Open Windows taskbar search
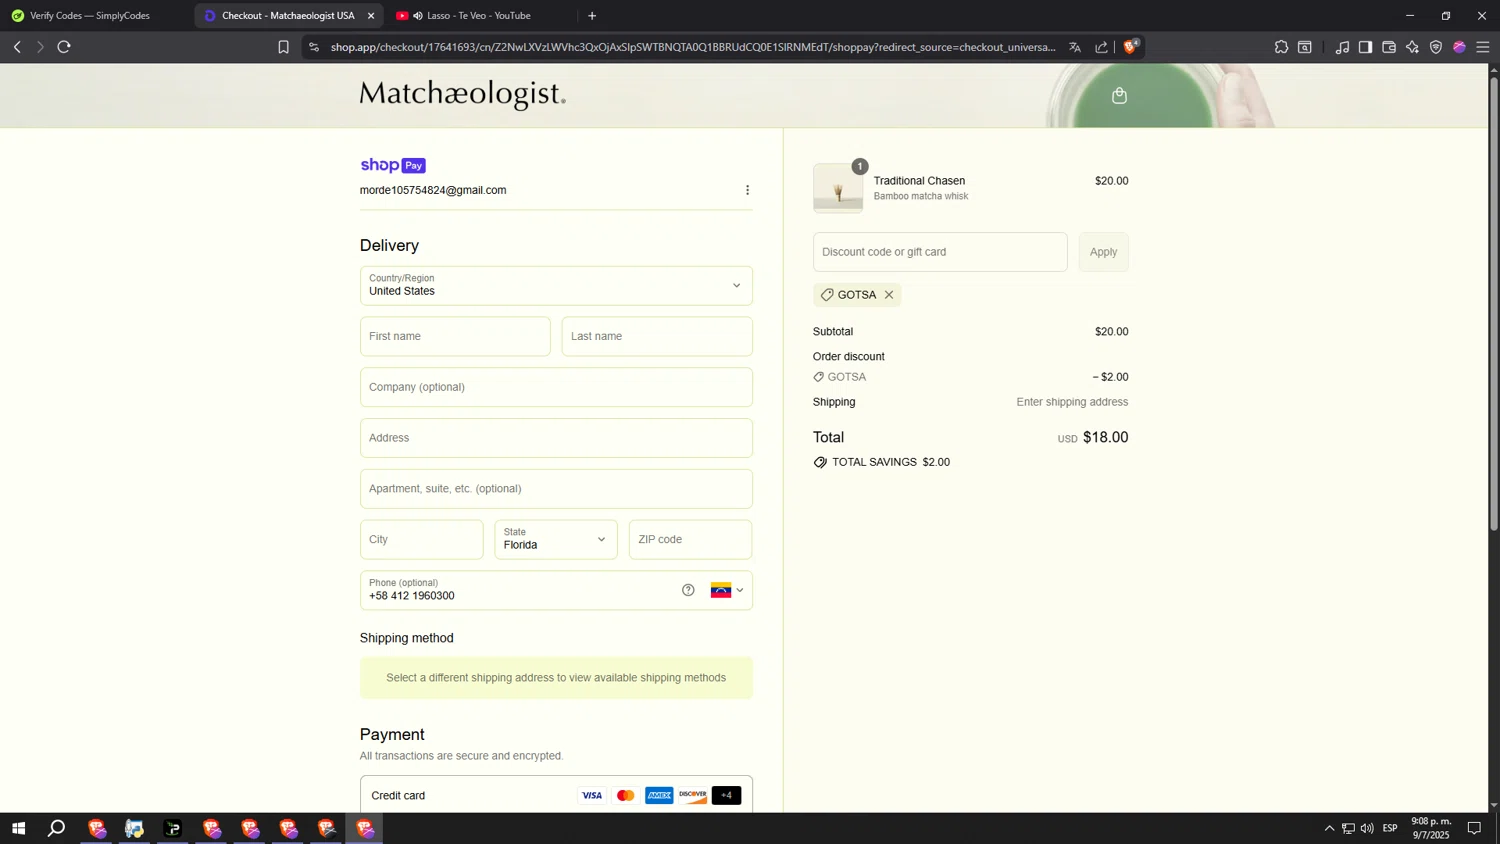 (57, 828)
